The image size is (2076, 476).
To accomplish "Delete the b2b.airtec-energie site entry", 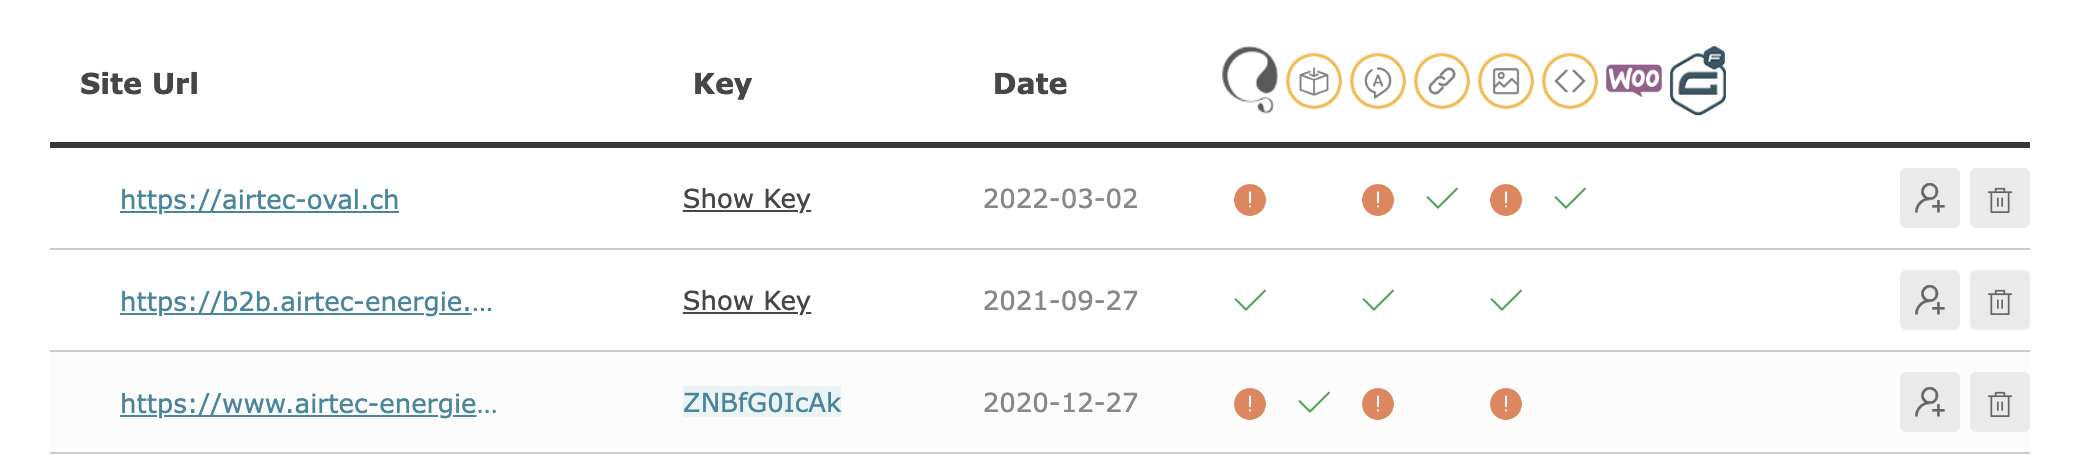I will click(x=2000, y=300).
